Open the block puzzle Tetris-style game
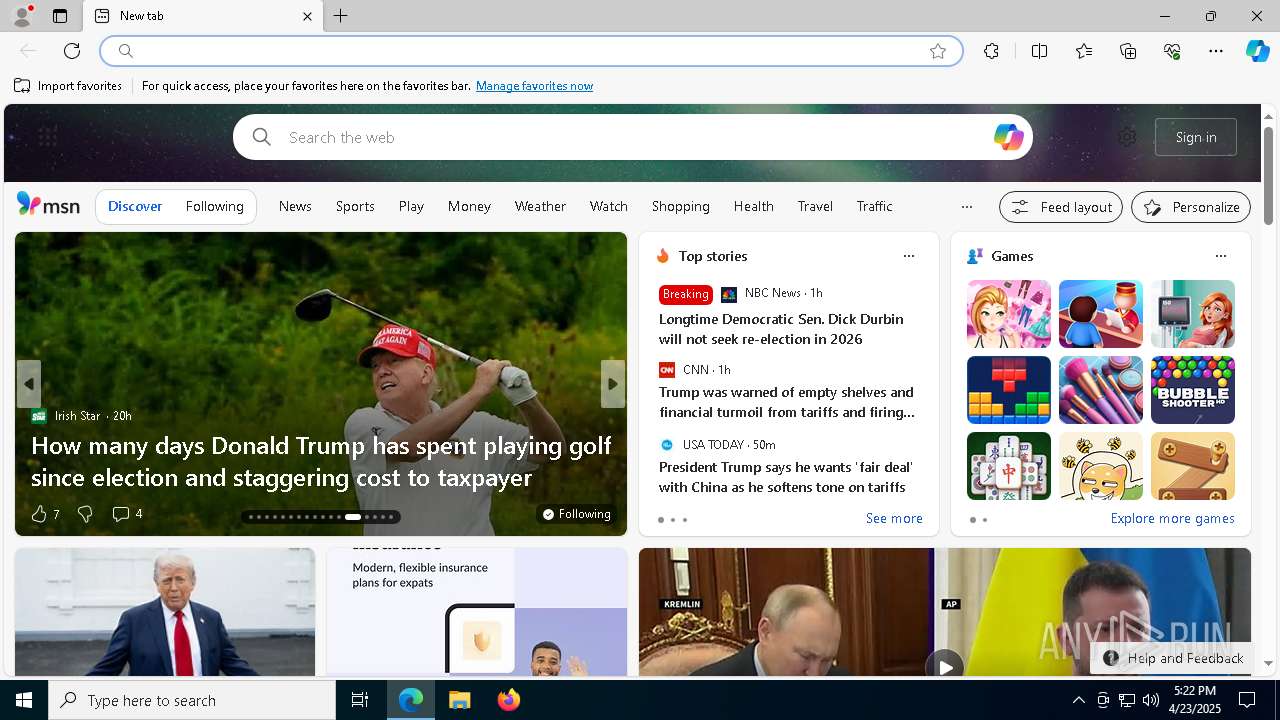Image resolution: width=1280 pixels, height=720 pixels. 1008,390
